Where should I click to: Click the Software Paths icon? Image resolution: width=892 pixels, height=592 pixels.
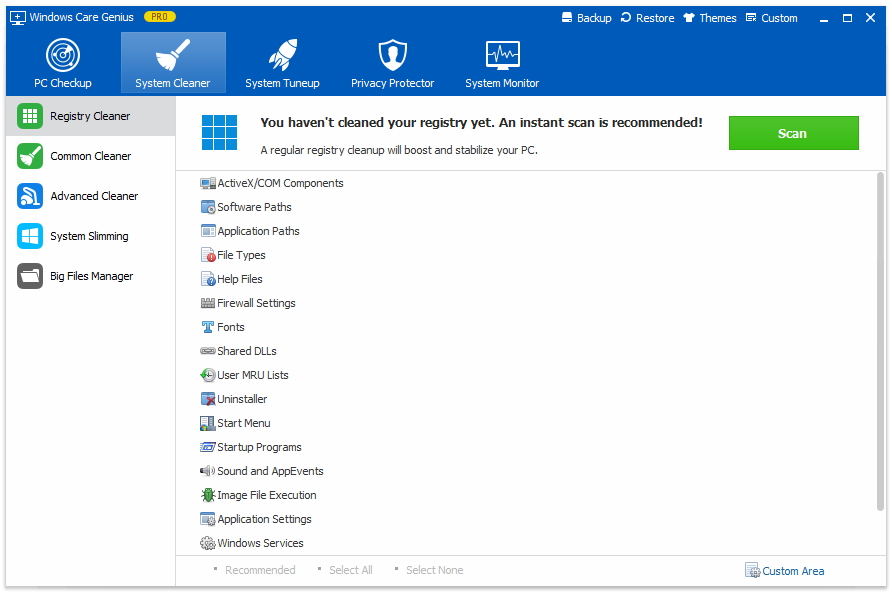point(208,207)
